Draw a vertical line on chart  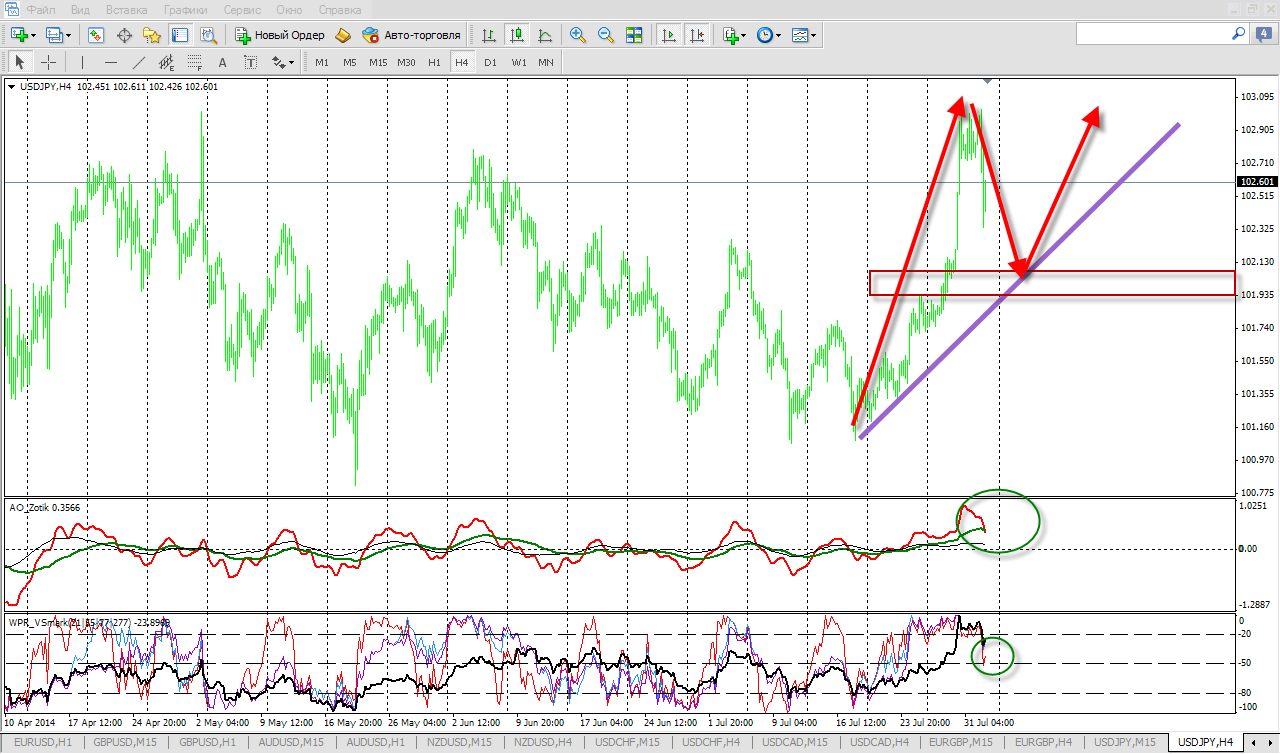[x=83, y=62]
